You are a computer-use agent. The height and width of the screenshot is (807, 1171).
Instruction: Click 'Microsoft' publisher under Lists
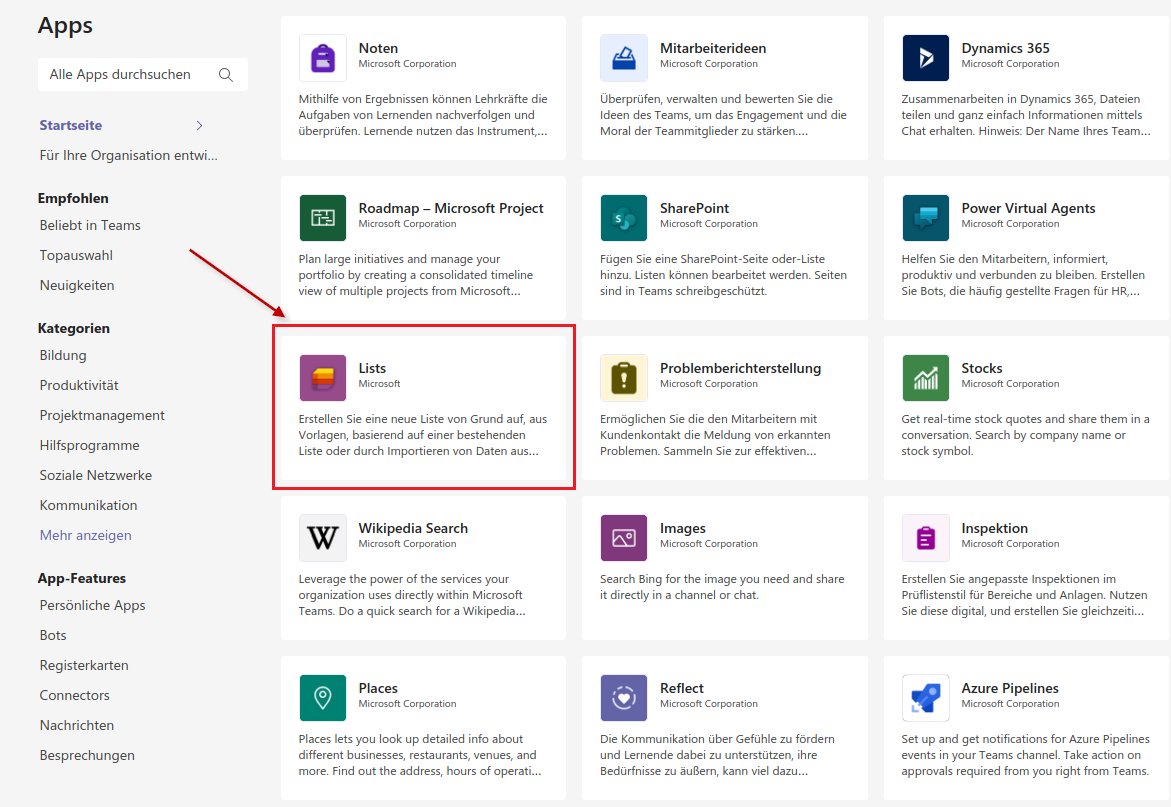pyautogui.click(x=379, y=384)
